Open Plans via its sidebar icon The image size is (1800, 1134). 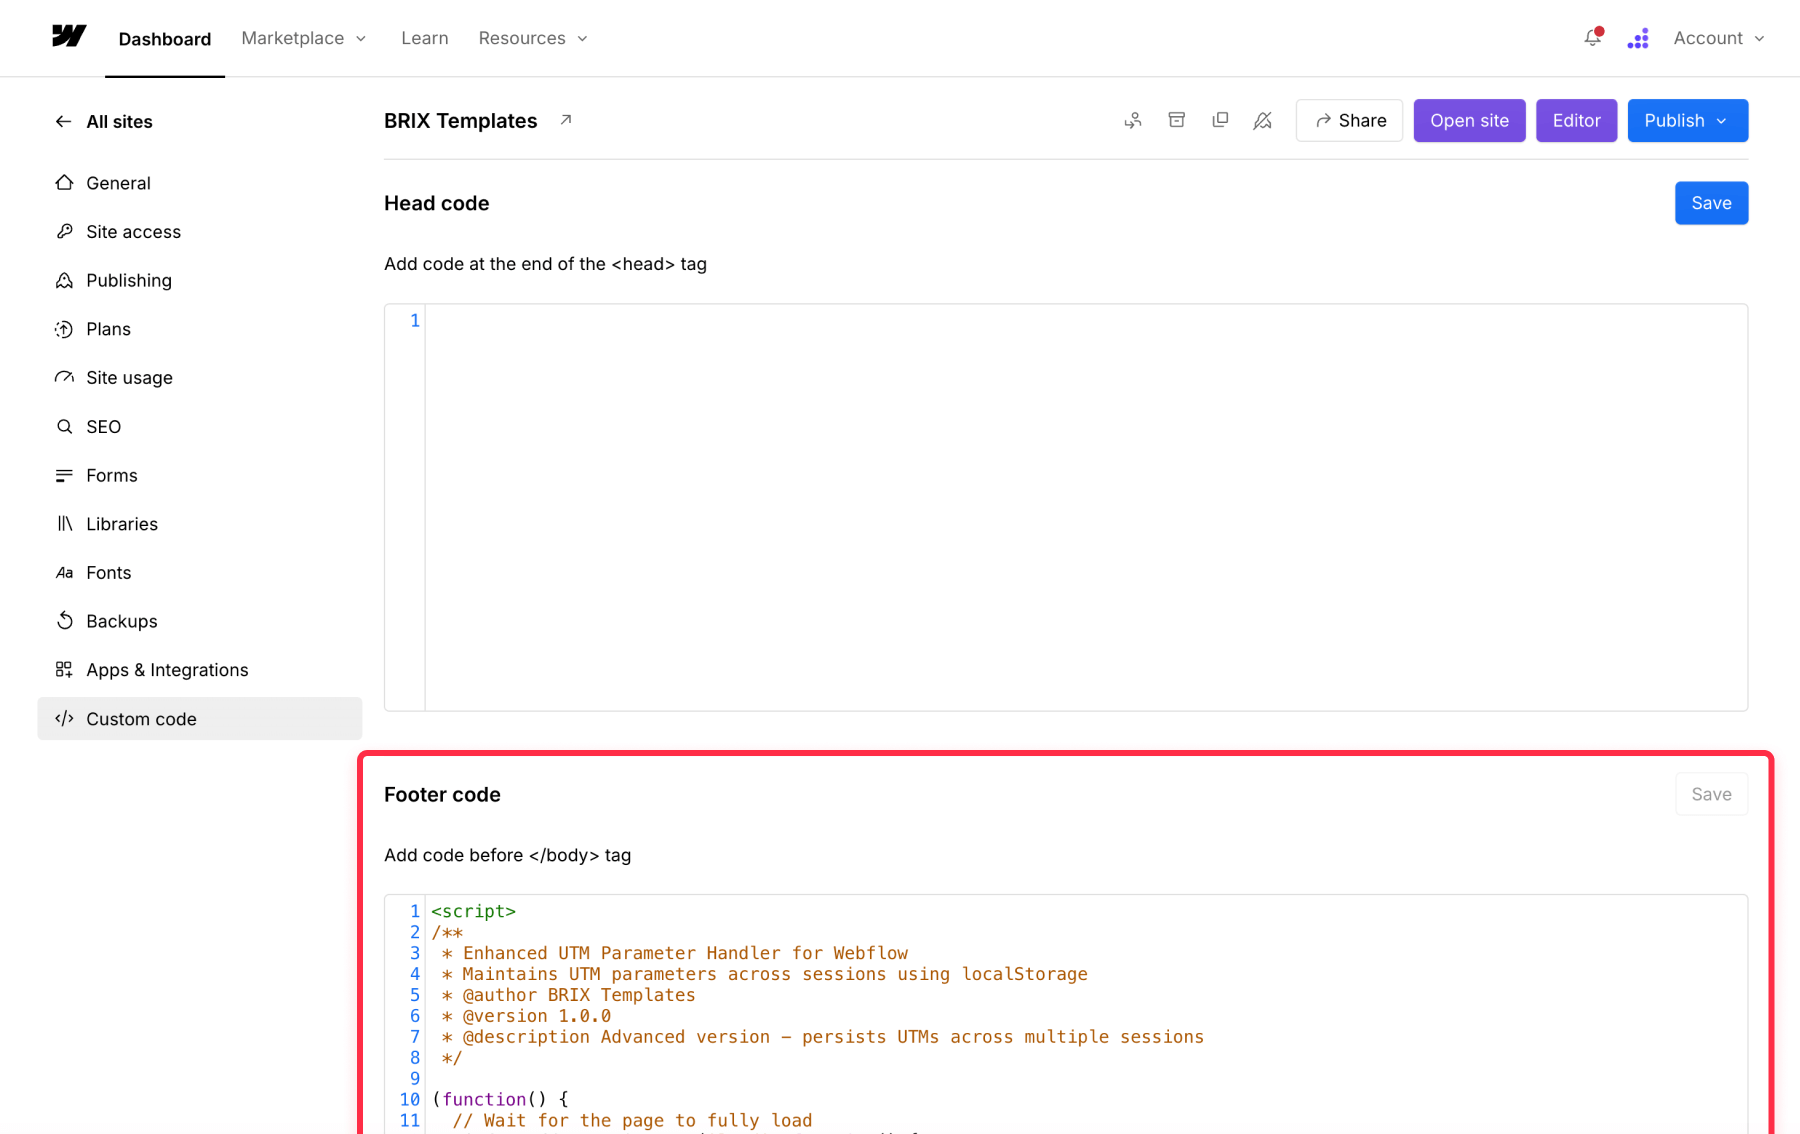pos(65,329)
